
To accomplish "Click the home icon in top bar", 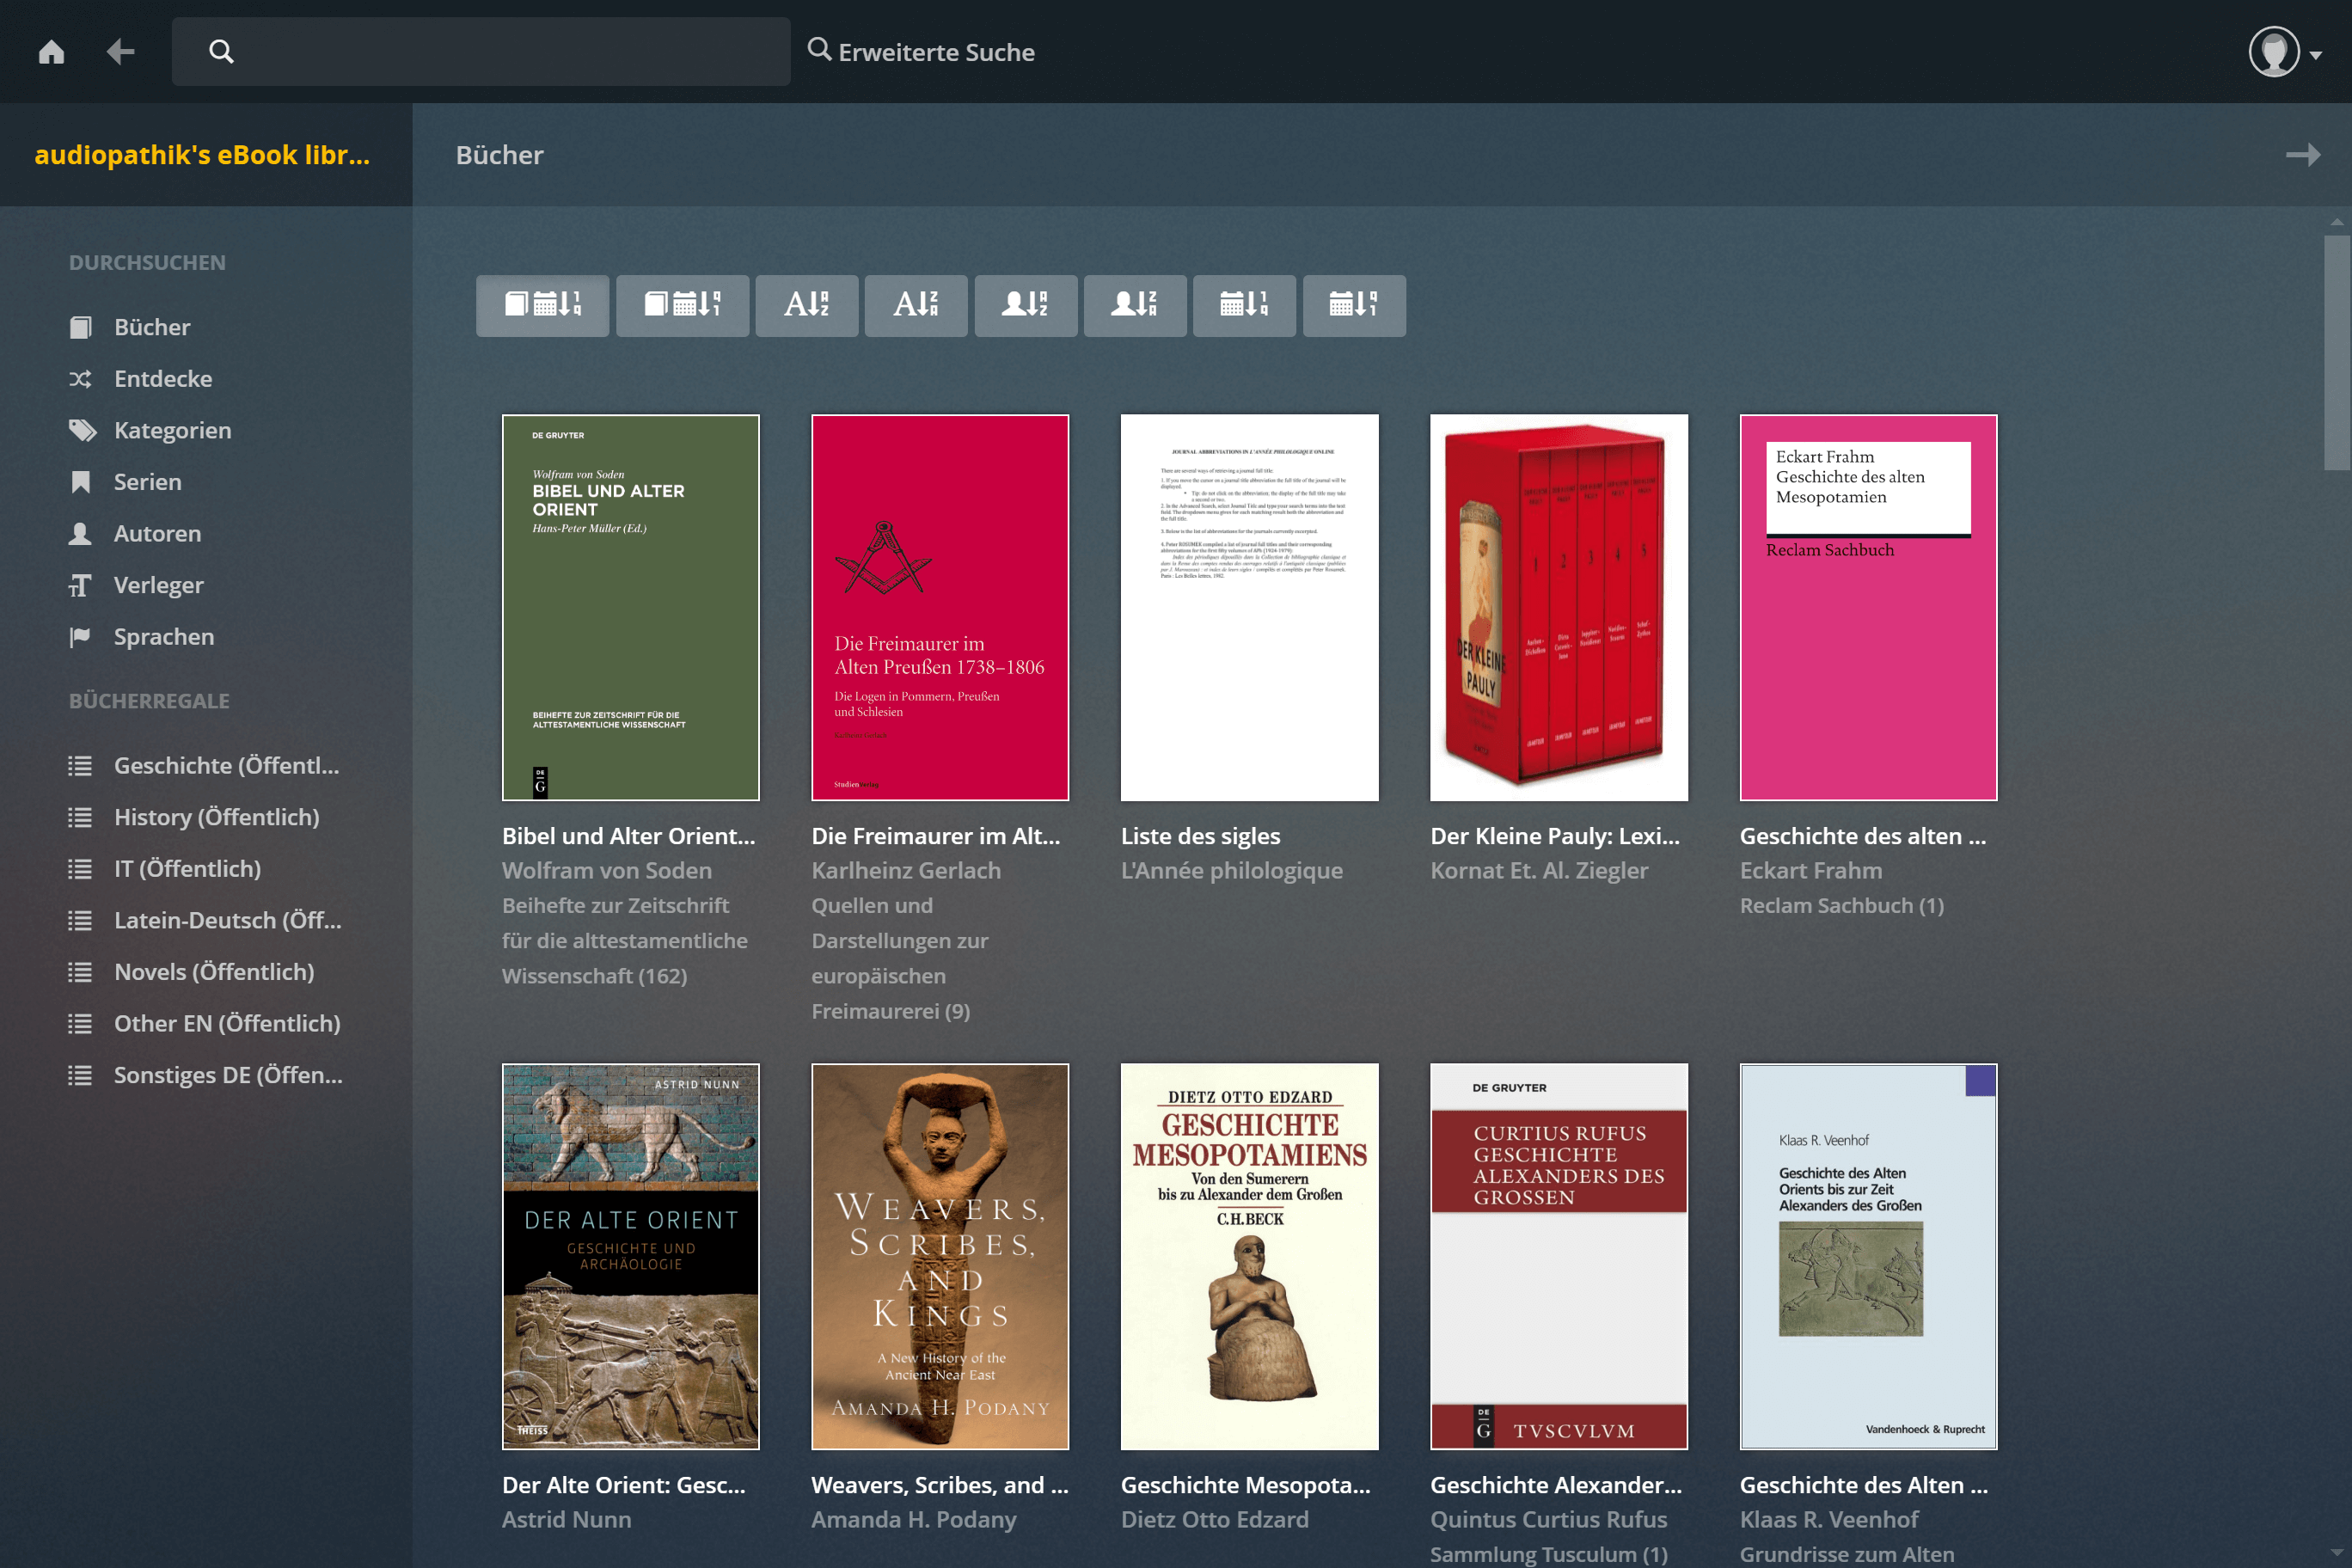I will (51, 52).
